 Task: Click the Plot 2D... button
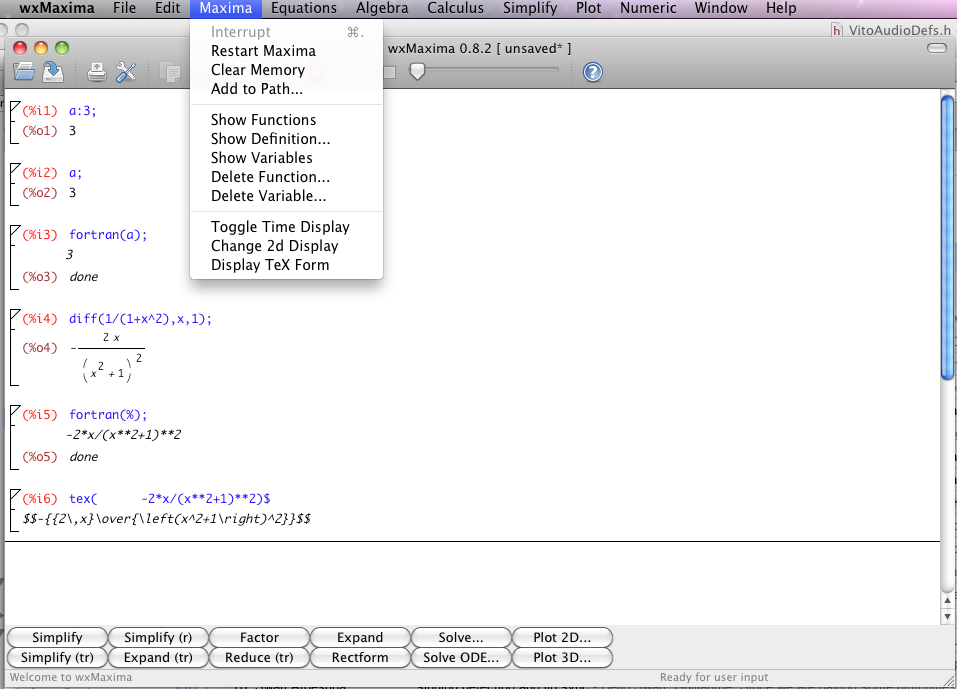click(x=562, y=637)
